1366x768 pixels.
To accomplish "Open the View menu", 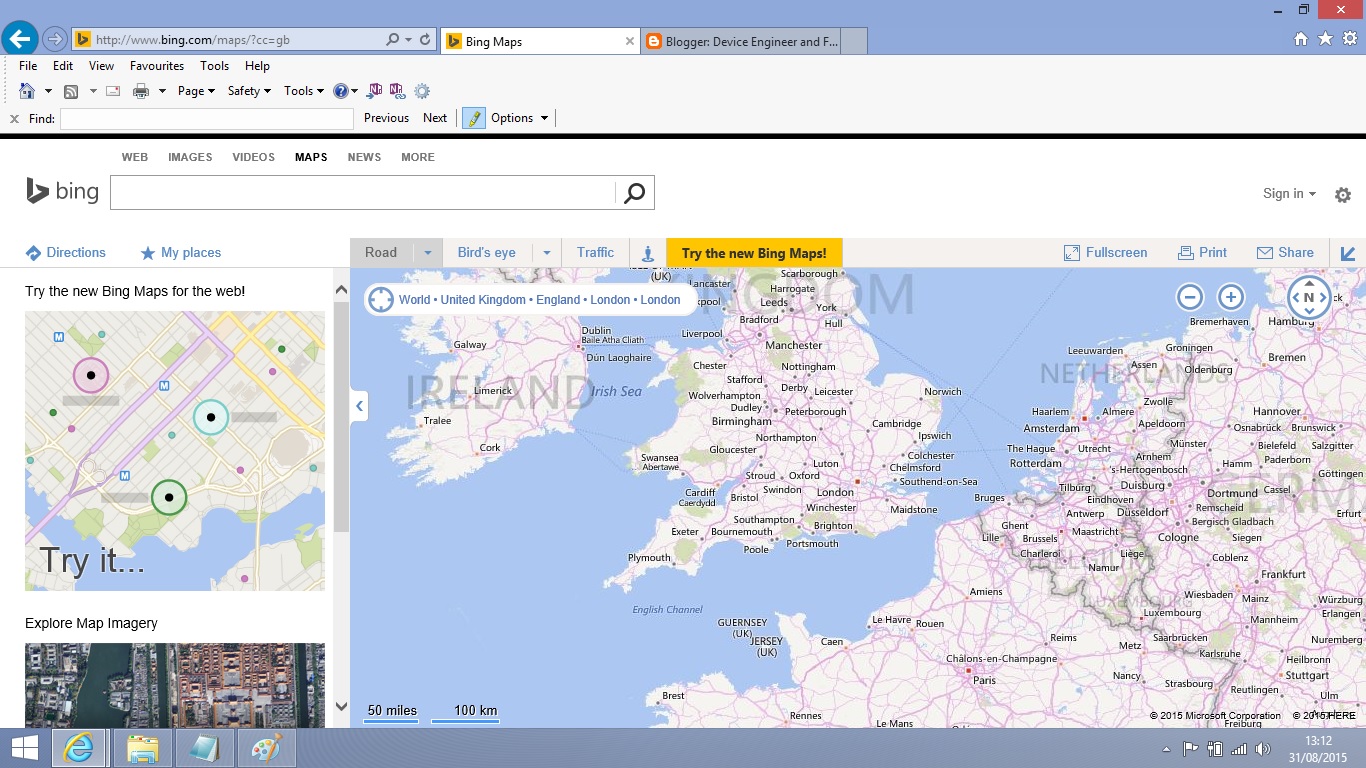I will pos(102,66).
